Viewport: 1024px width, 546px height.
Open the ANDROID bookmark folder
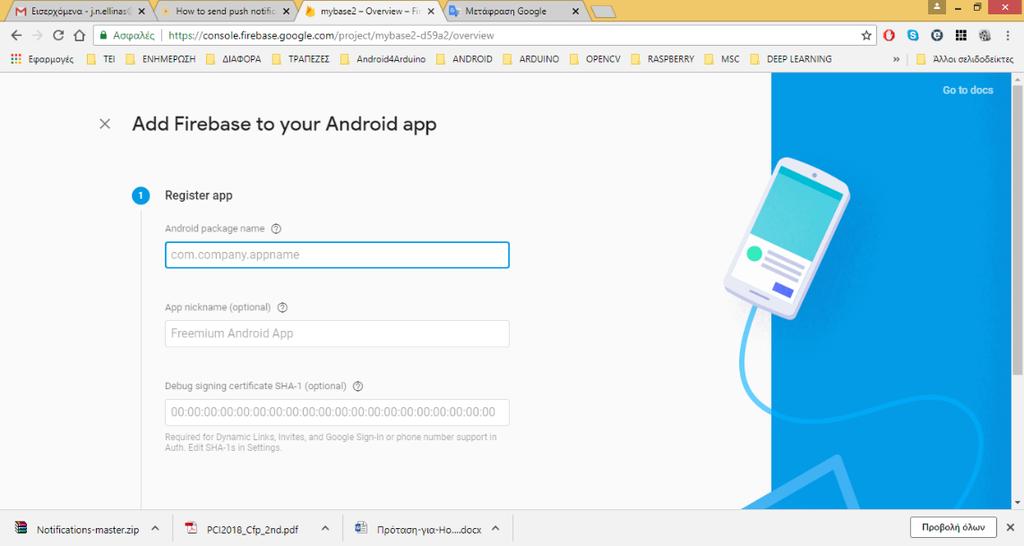[464, 59]
